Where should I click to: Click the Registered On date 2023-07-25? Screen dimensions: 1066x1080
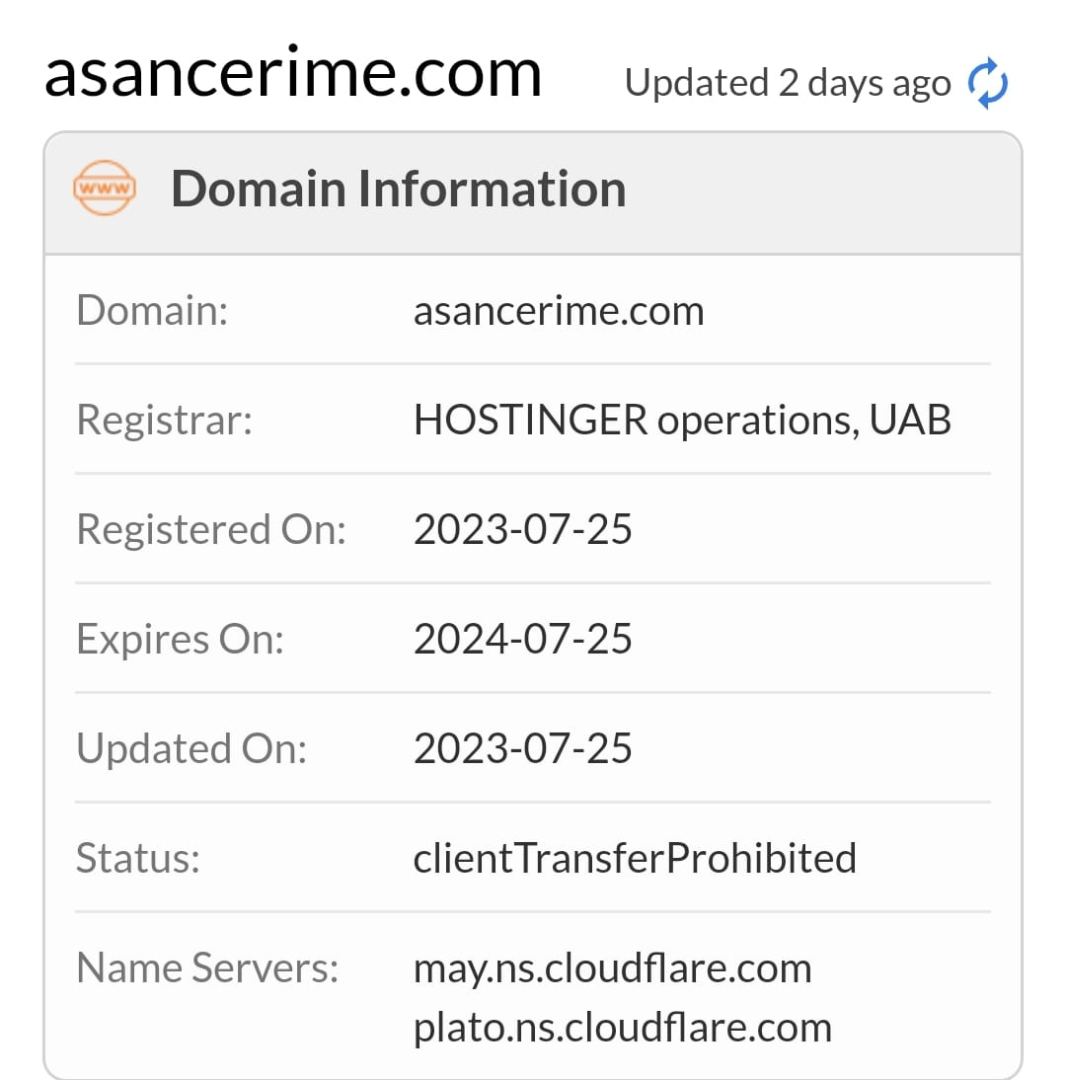coord(523,529)
